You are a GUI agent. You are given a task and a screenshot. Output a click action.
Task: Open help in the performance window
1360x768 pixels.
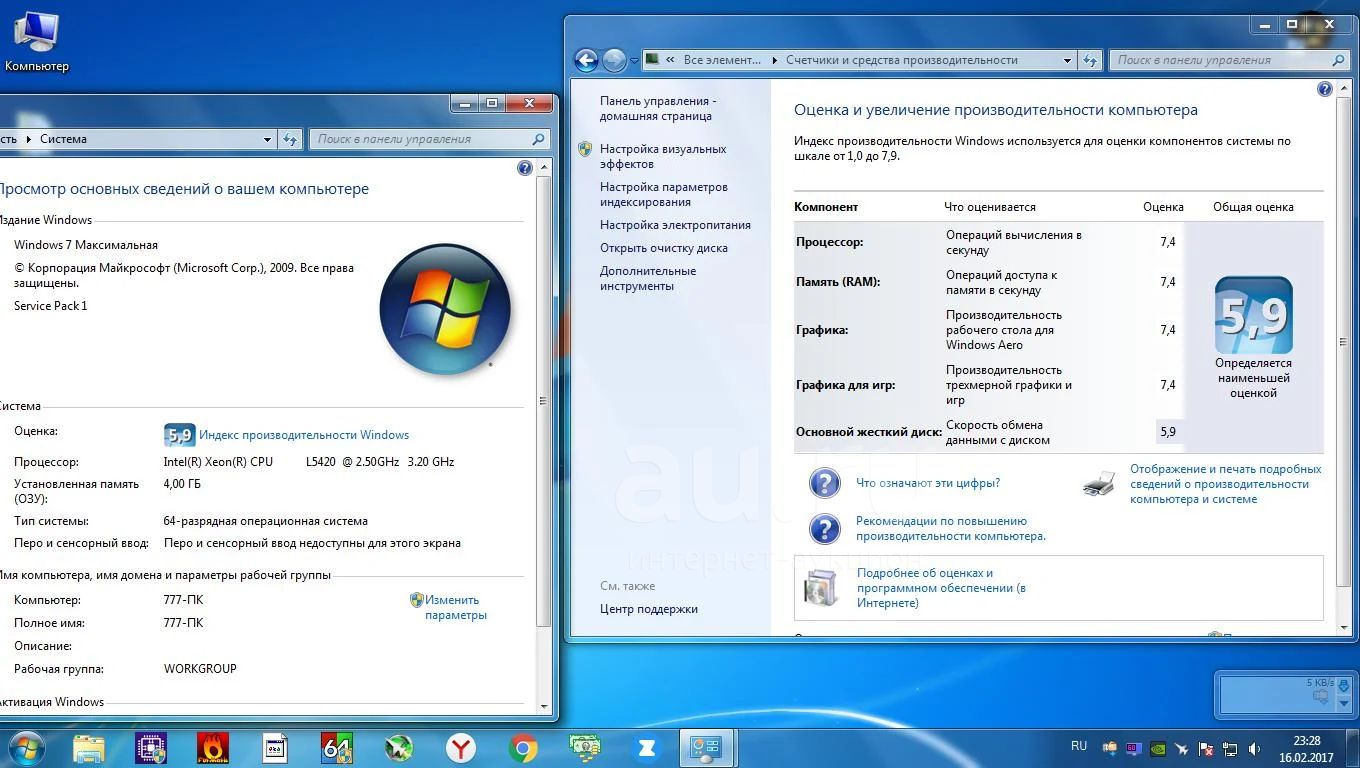[1325, 89]
